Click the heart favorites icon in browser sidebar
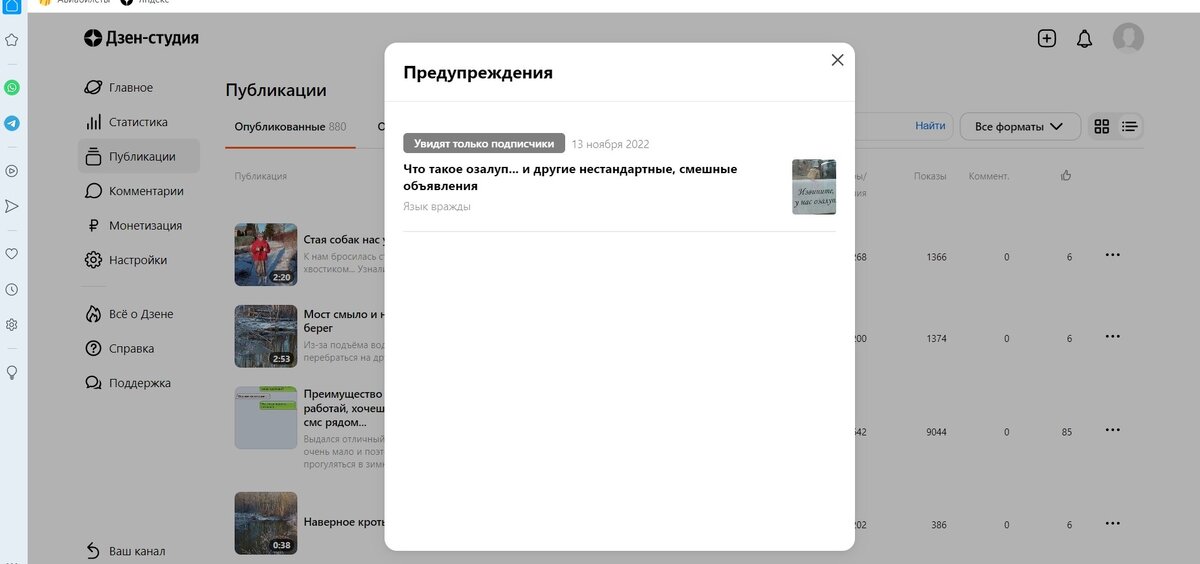 point(12,254)
